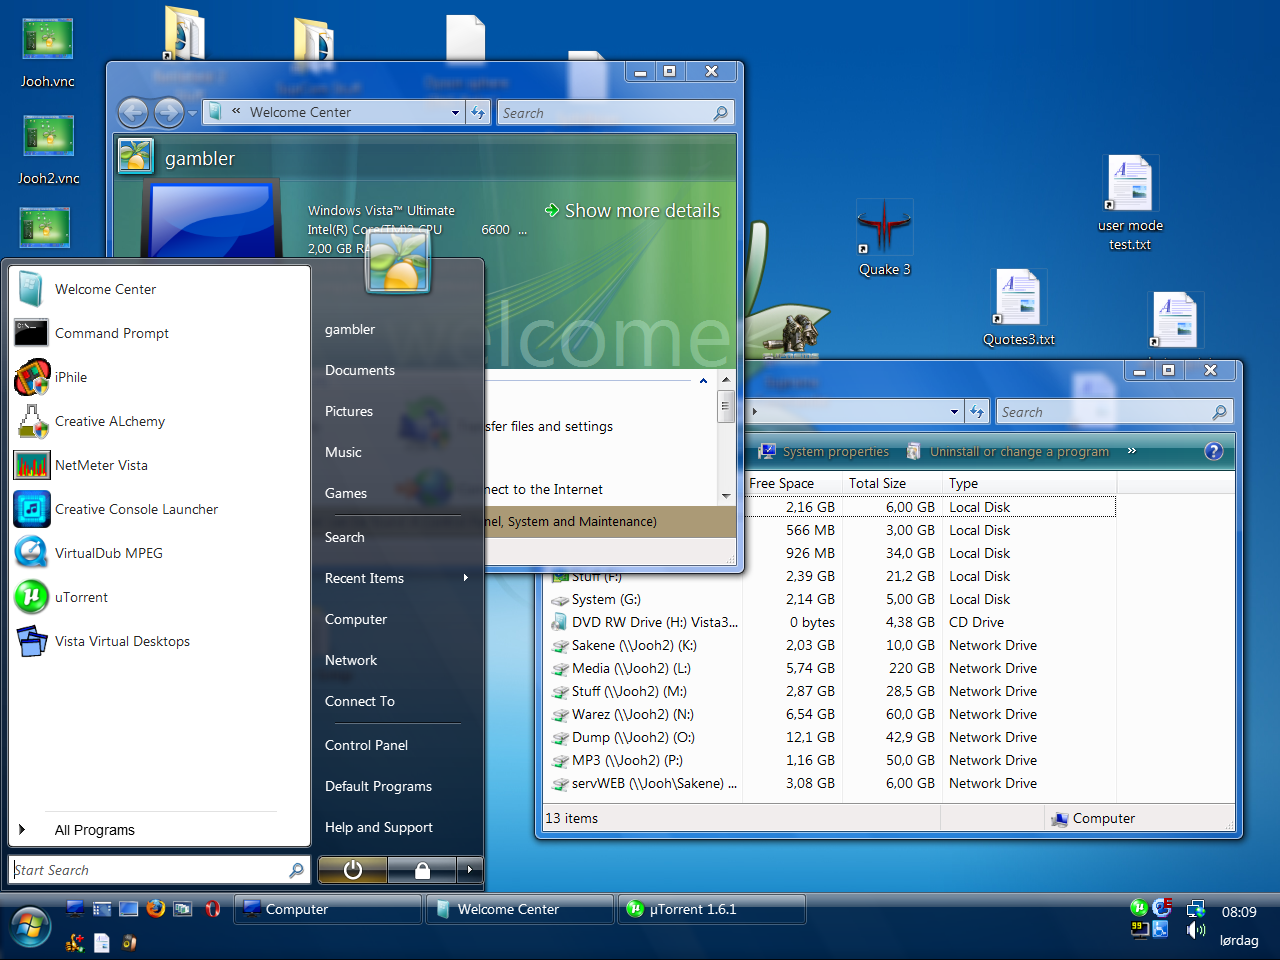Select the DVD RW Drive (H:) row
The width and height of the screenshot is (1280, 960).
[831, 622]
